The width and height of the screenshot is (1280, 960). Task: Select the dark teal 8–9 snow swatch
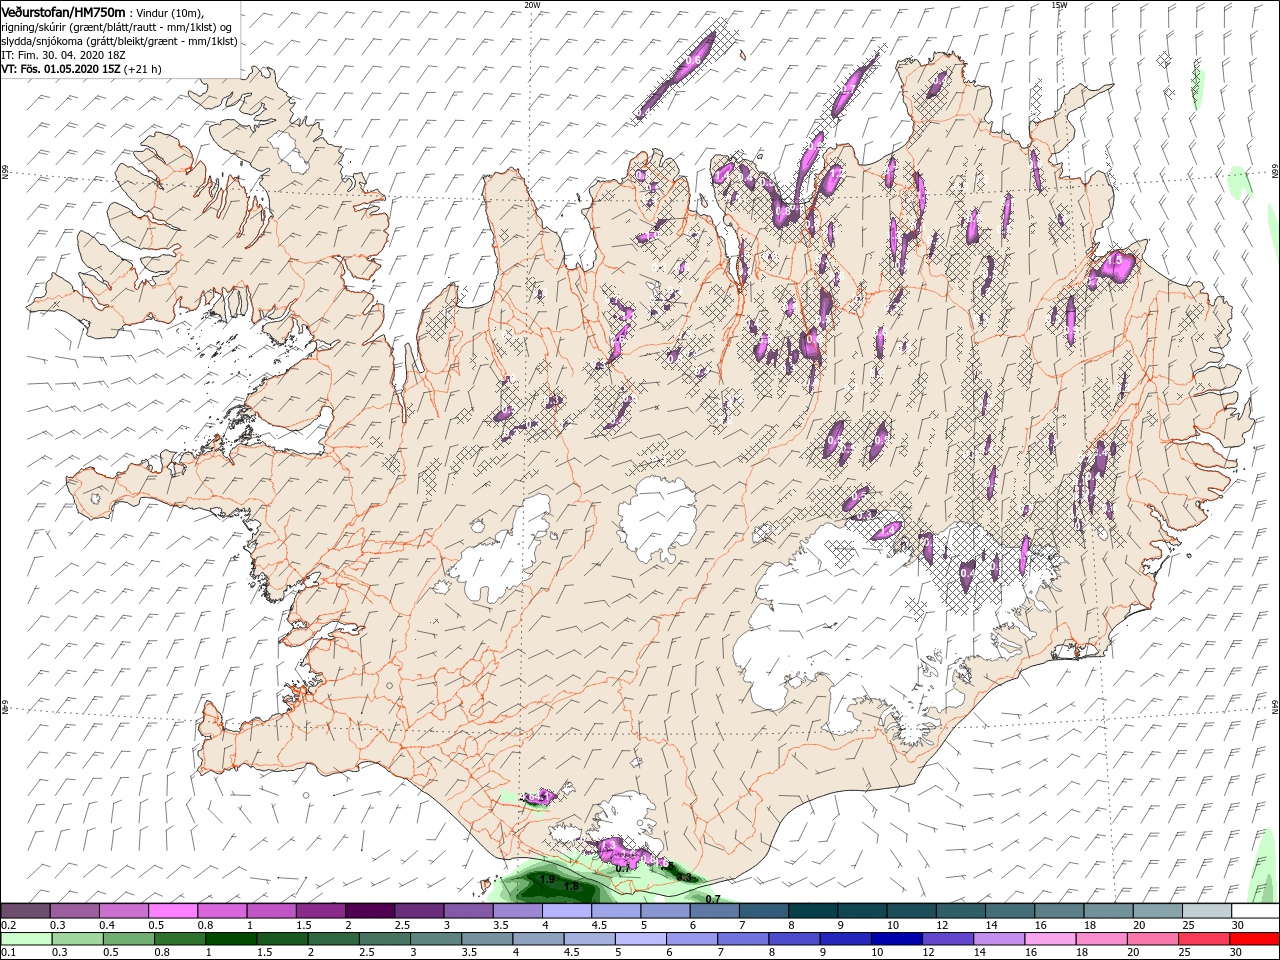(x=811, y=911)
